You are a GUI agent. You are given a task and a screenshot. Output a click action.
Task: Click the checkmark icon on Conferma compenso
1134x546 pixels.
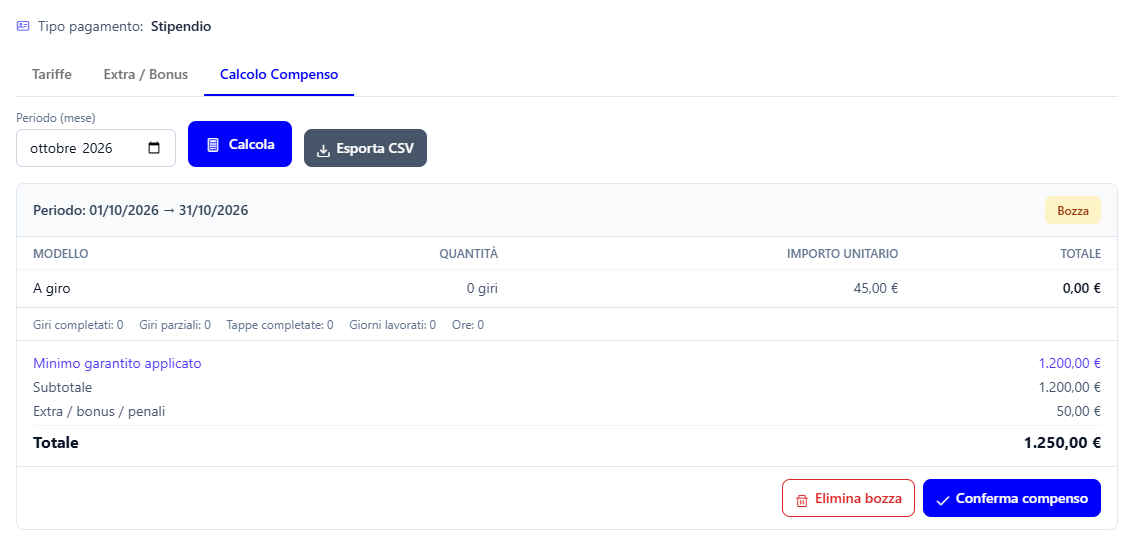coord(942,500)
